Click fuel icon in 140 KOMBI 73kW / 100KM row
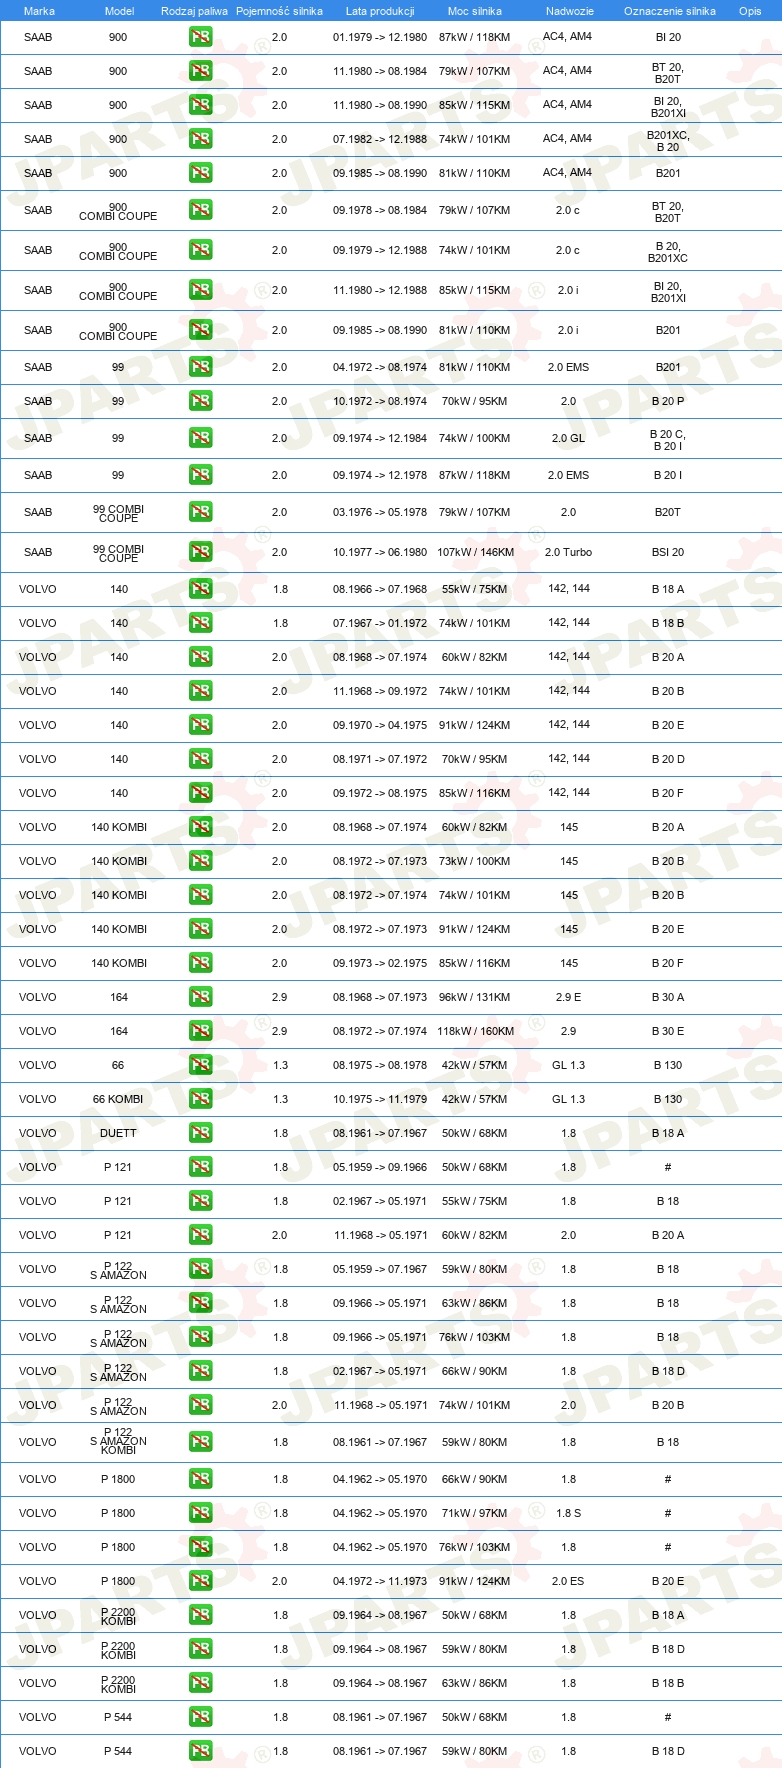Screen dimensions: 782x1768 201,861
